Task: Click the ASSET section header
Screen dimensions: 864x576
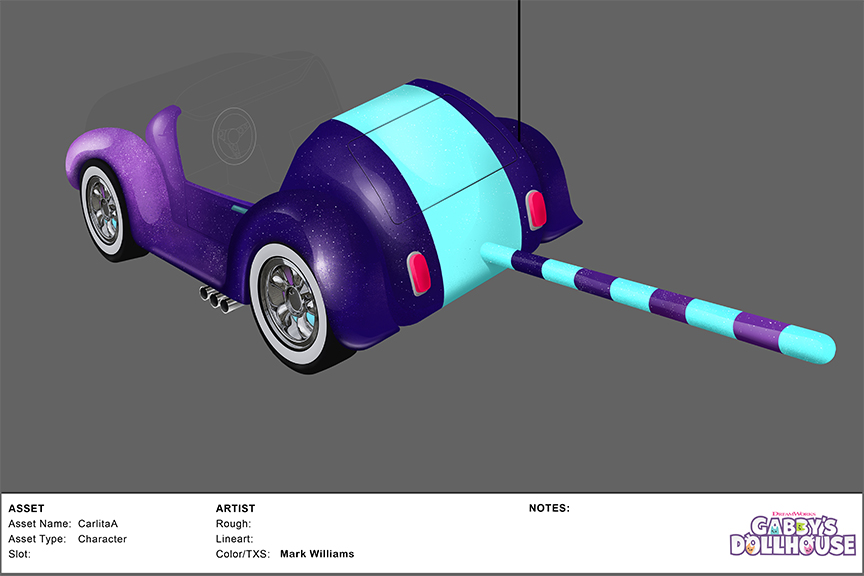Action: (26, 508)
